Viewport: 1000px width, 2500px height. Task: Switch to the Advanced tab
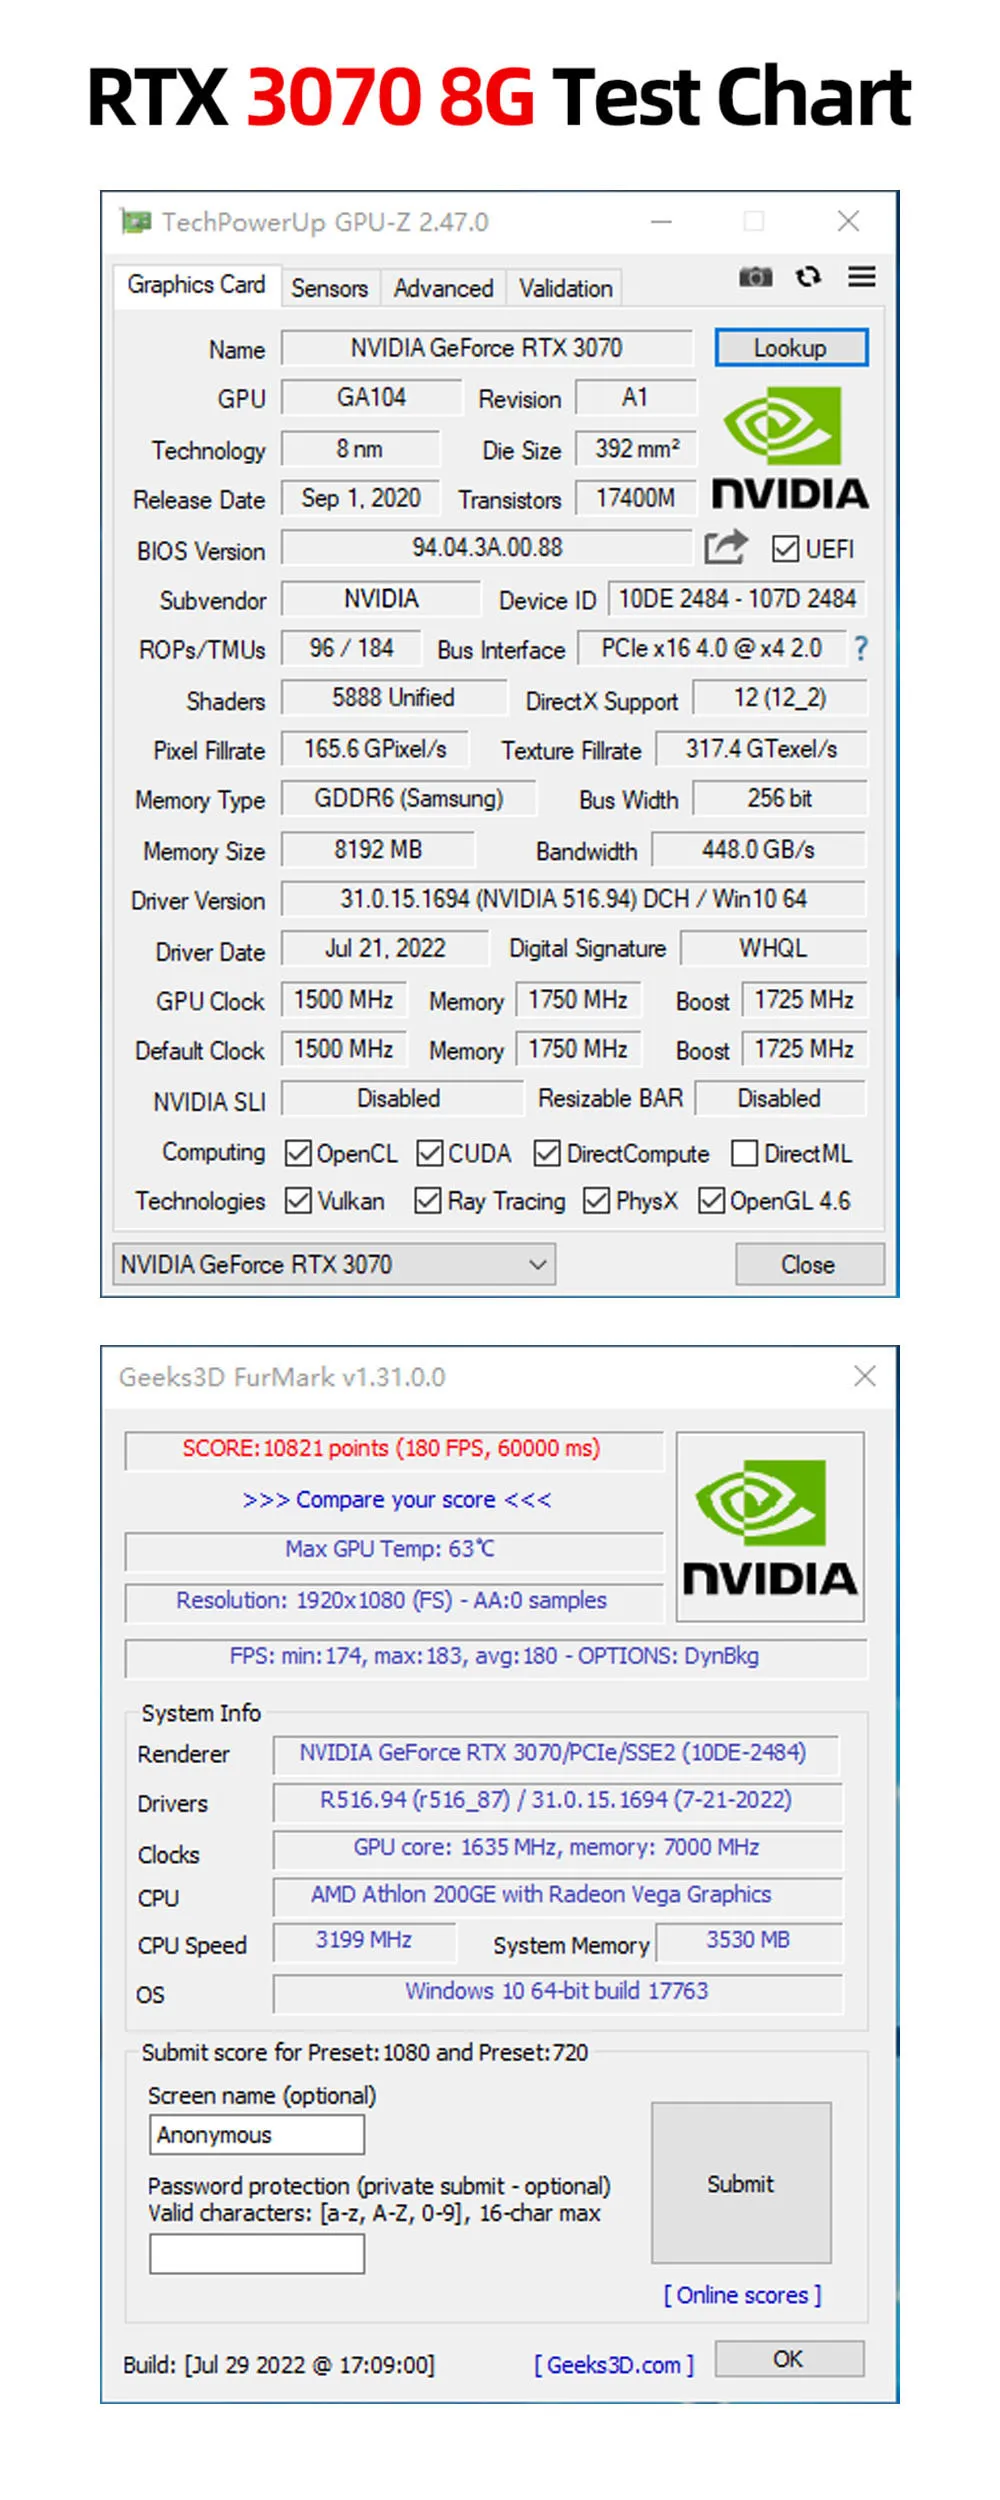[x=443, y=288]
